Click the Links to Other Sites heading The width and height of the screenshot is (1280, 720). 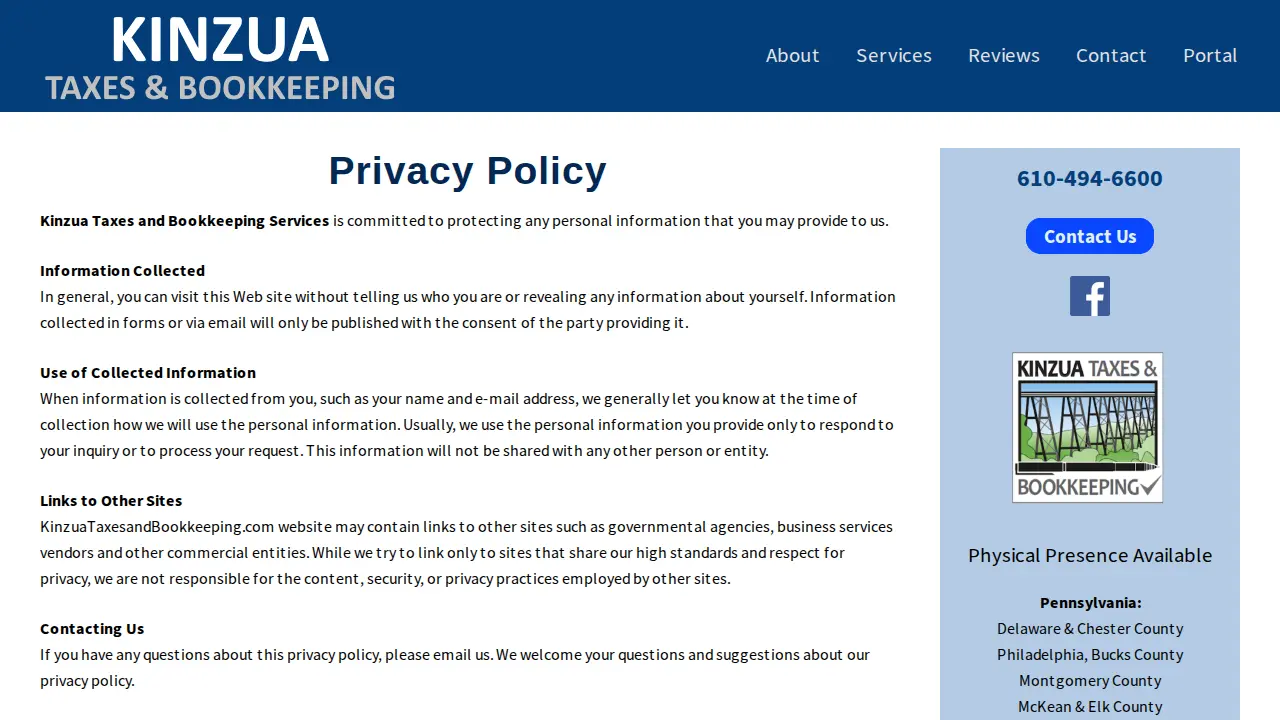pos(111,500)
